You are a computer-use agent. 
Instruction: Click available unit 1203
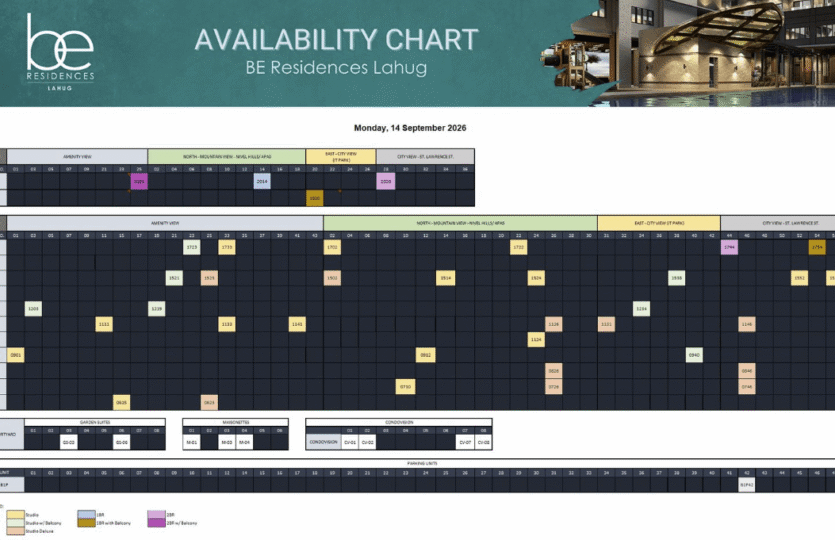(34, 309)
